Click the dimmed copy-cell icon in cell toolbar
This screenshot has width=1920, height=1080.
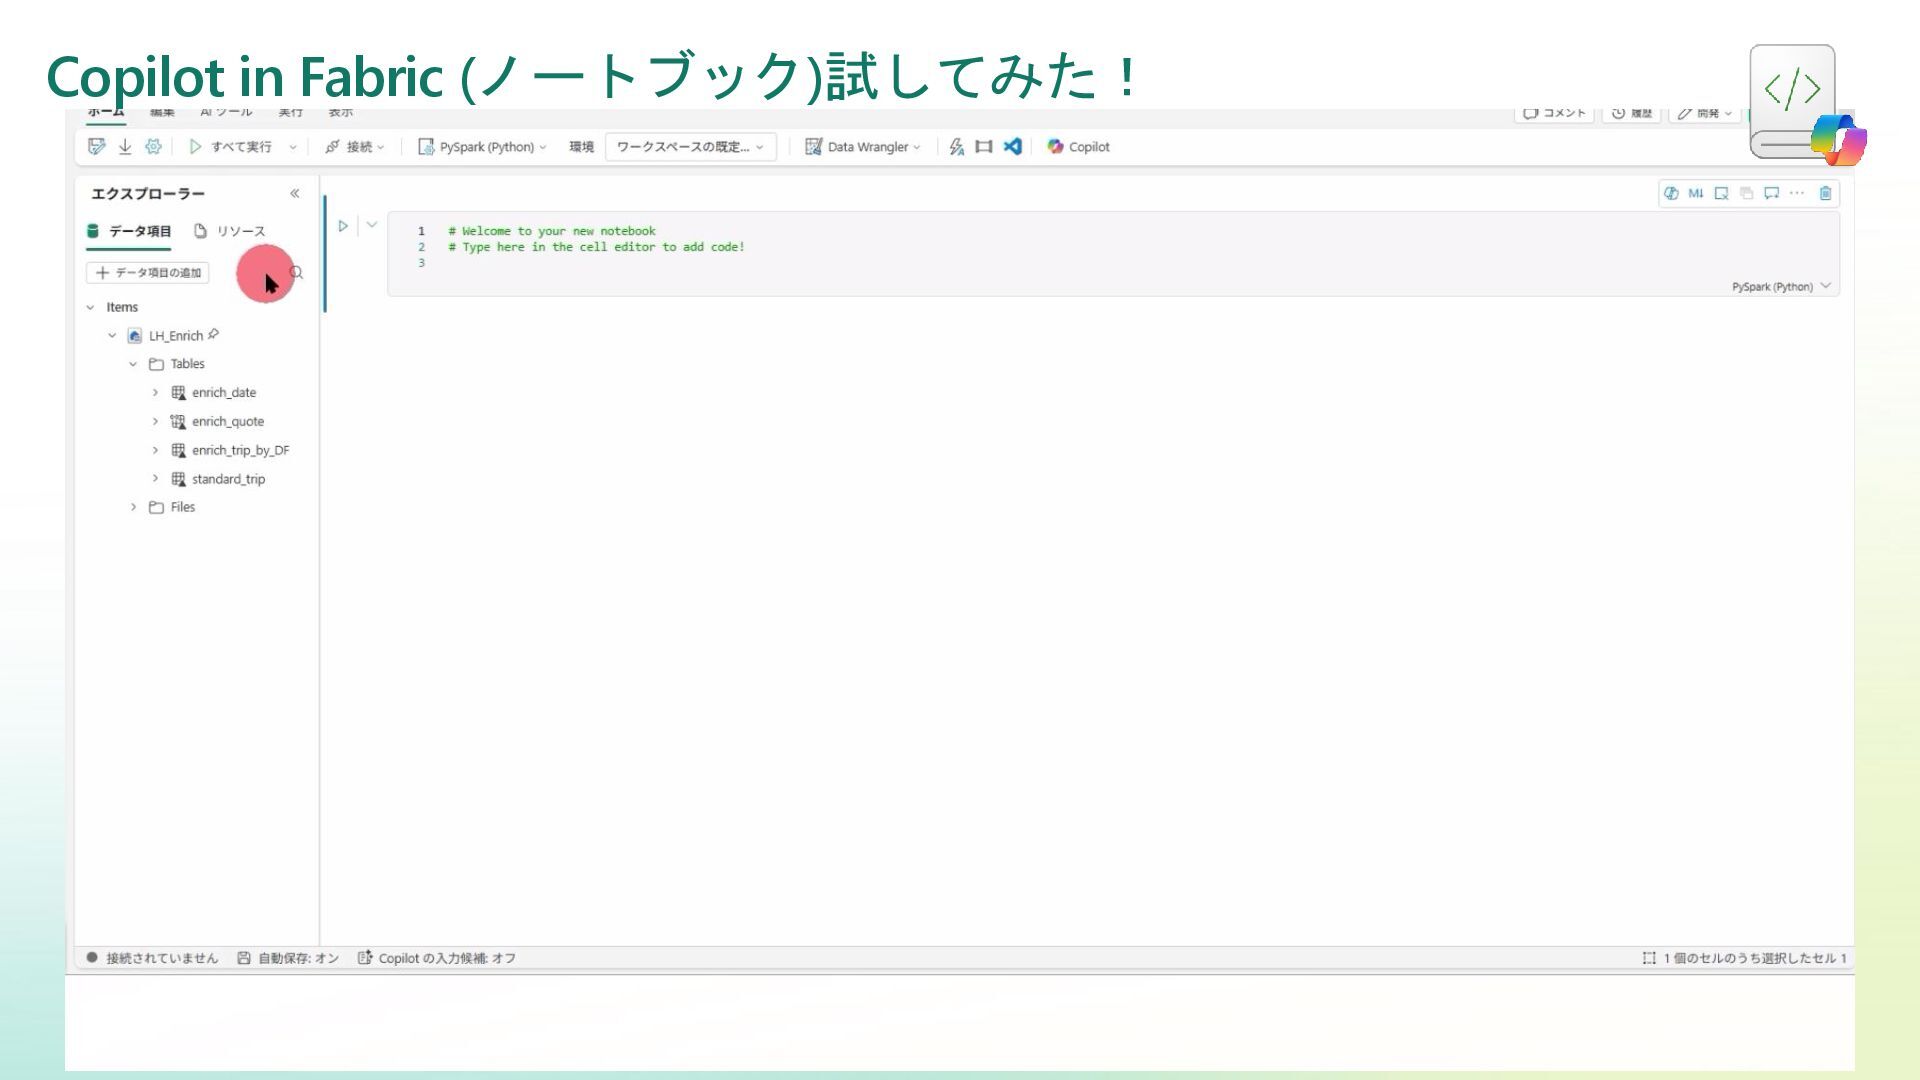pos(1746,193)
